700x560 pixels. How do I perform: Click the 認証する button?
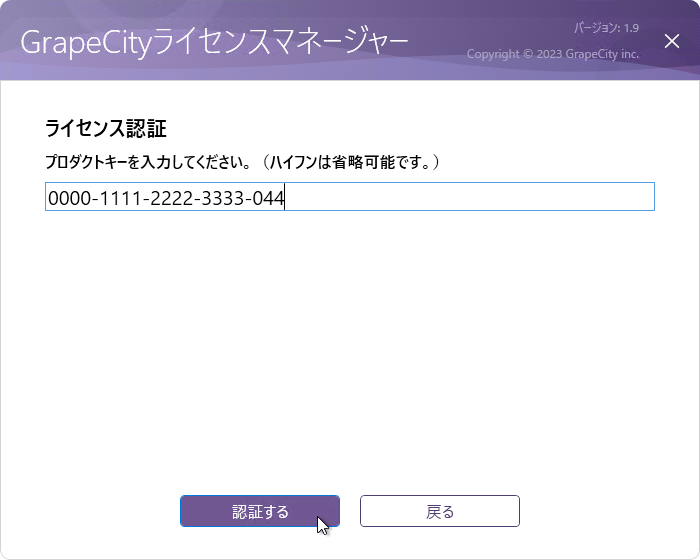260,511
